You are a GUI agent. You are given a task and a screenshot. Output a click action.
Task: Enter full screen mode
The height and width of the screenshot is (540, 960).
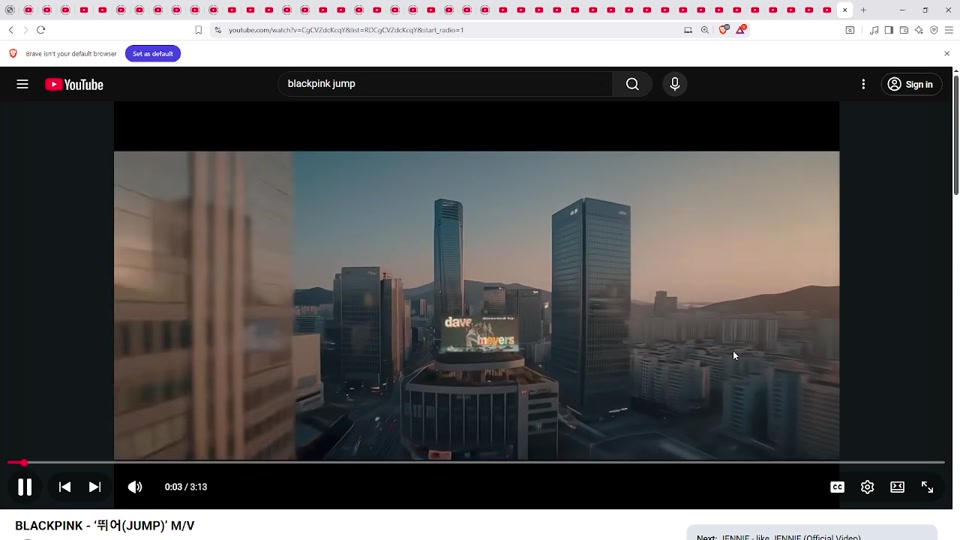point(927,487)
